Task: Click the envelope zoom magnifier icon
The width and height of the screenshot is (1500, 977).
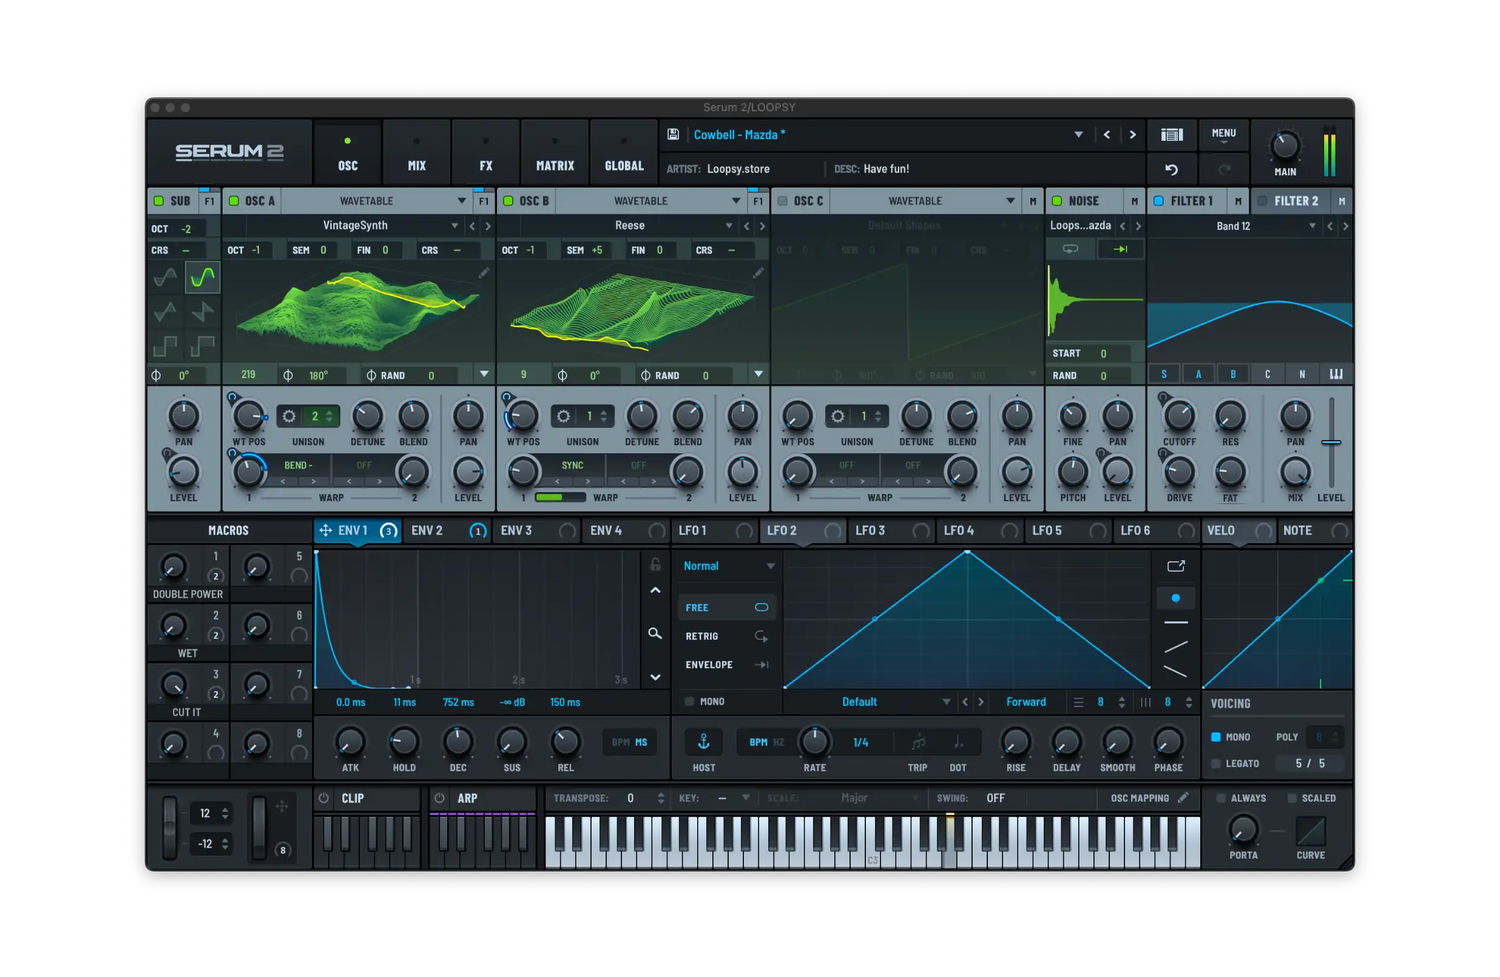Action: pos(655,633)
